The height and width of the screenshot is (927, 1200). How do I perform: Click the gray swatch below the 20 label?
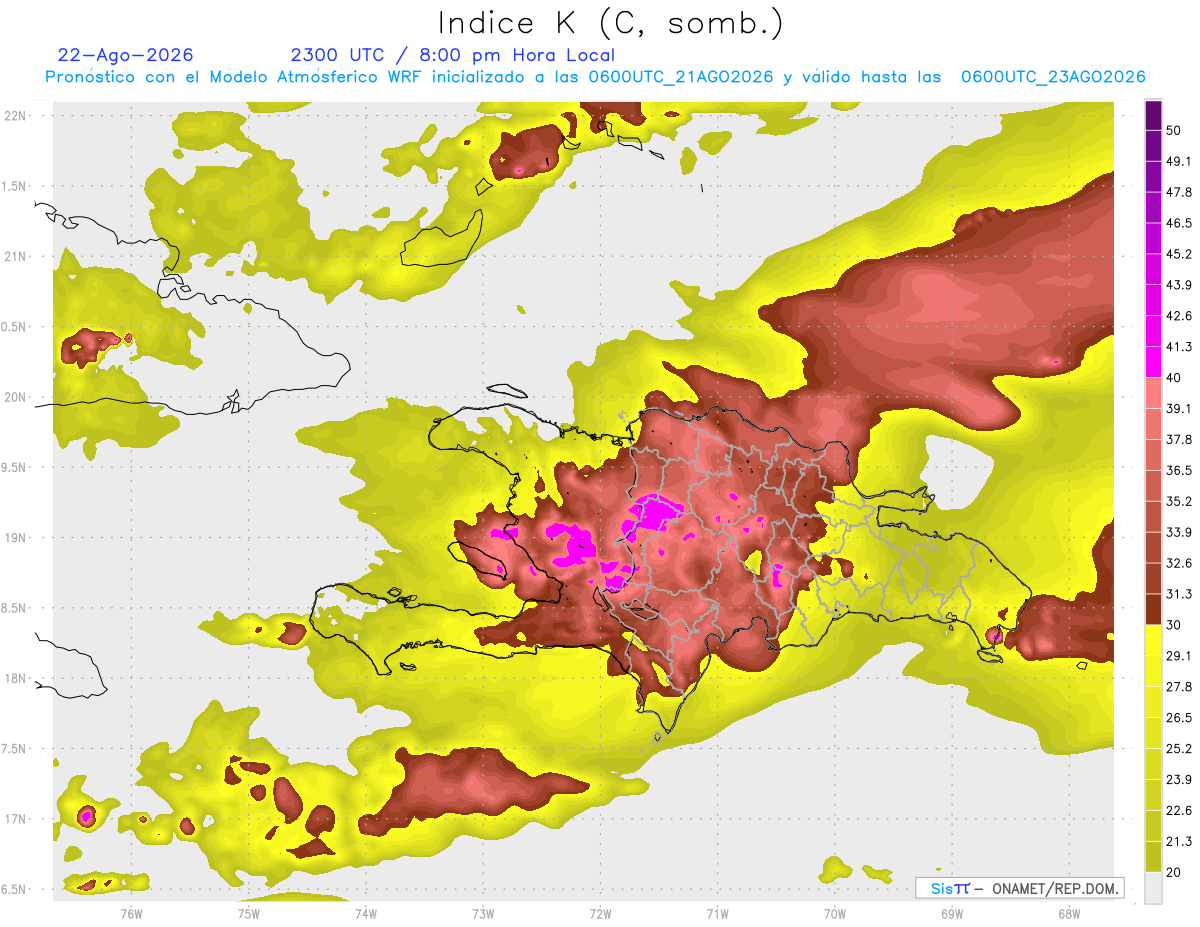click(1153, 888)
